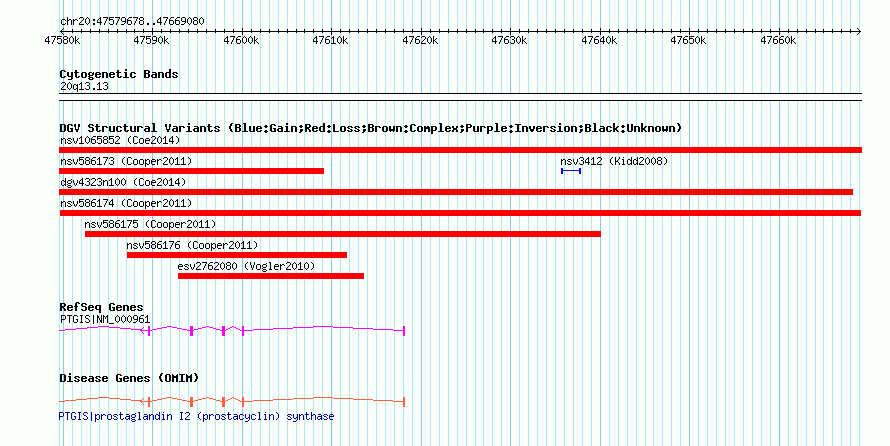Click the 47600k ruler tick label
Screen dimensions: 890x446
tap(241, 41)
